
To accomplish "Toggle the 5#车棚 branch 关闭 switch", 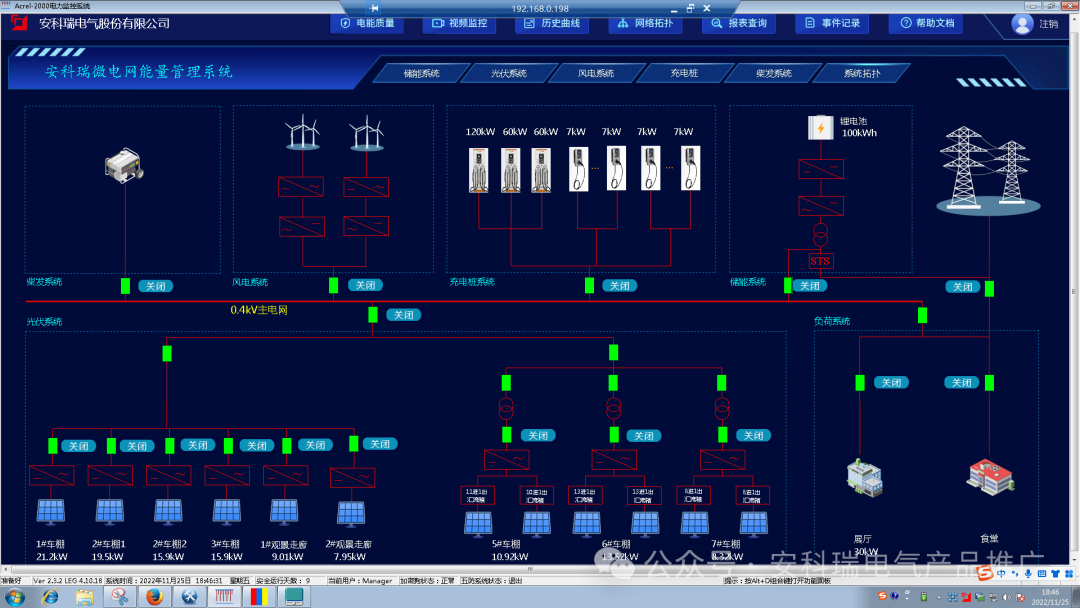I will (x=538, y=435).
